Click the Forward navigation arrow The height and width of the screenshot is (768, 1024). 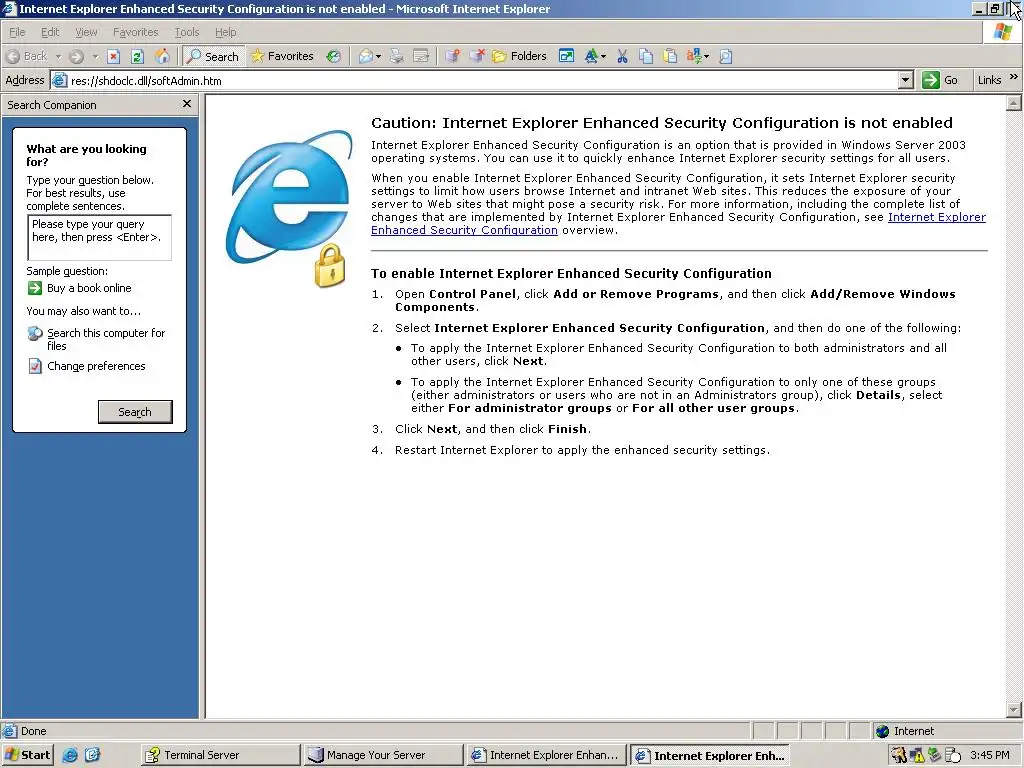tap(76, 57)
